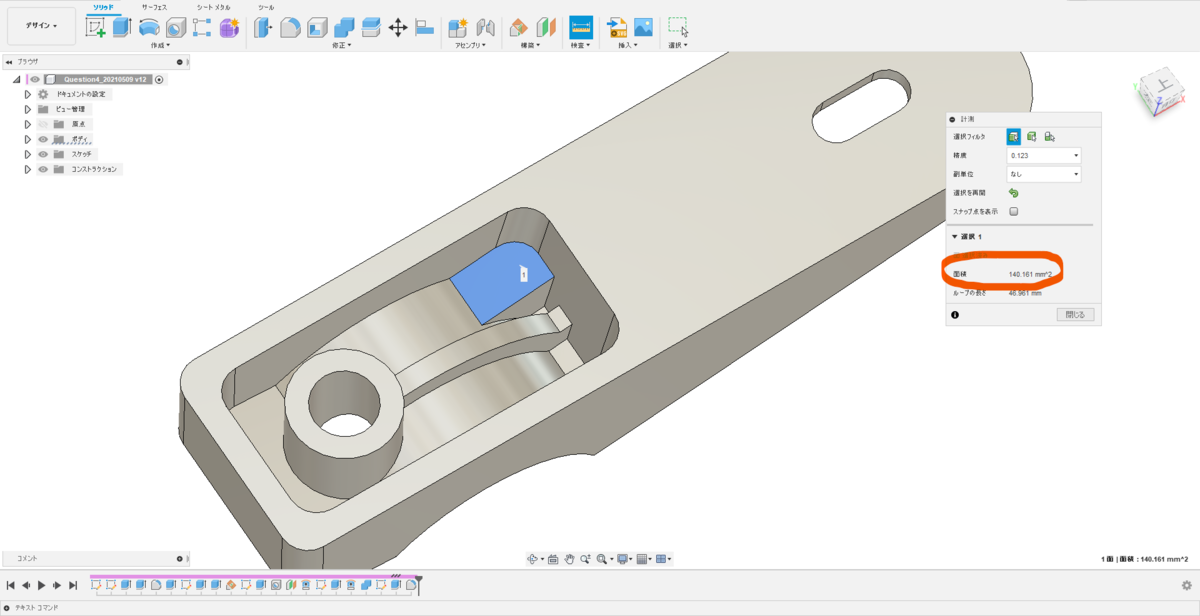Jump to the timeline end
1200x616 pixels.
coord(73,585)
